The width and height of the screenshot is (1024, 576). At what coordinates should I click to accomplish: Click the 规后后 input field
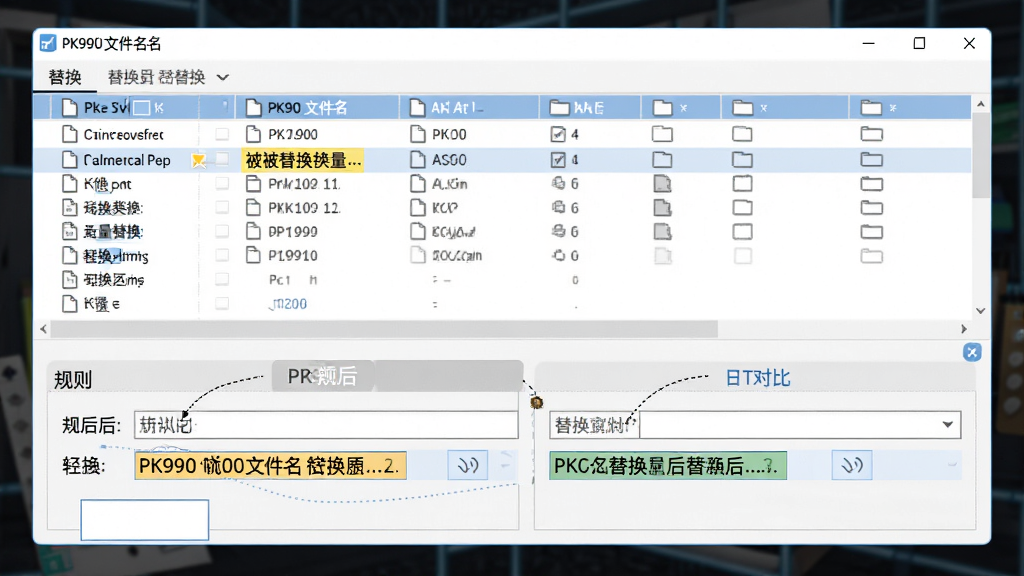point(326,425)
